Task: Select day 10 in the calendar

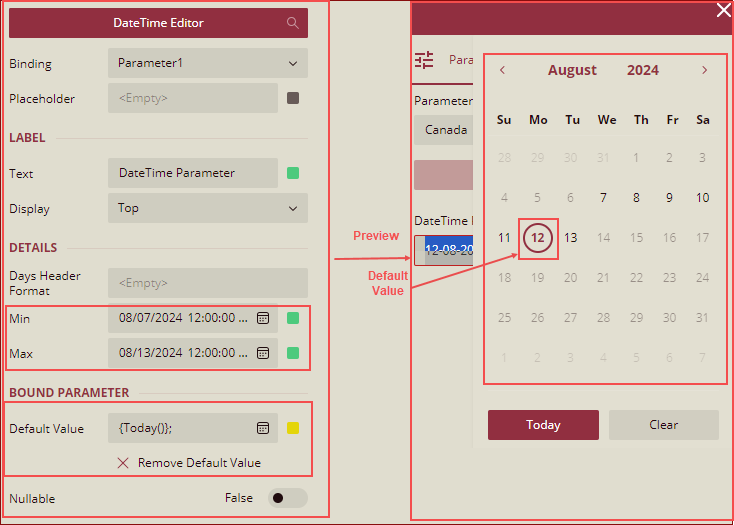Action: pos(702,198)
